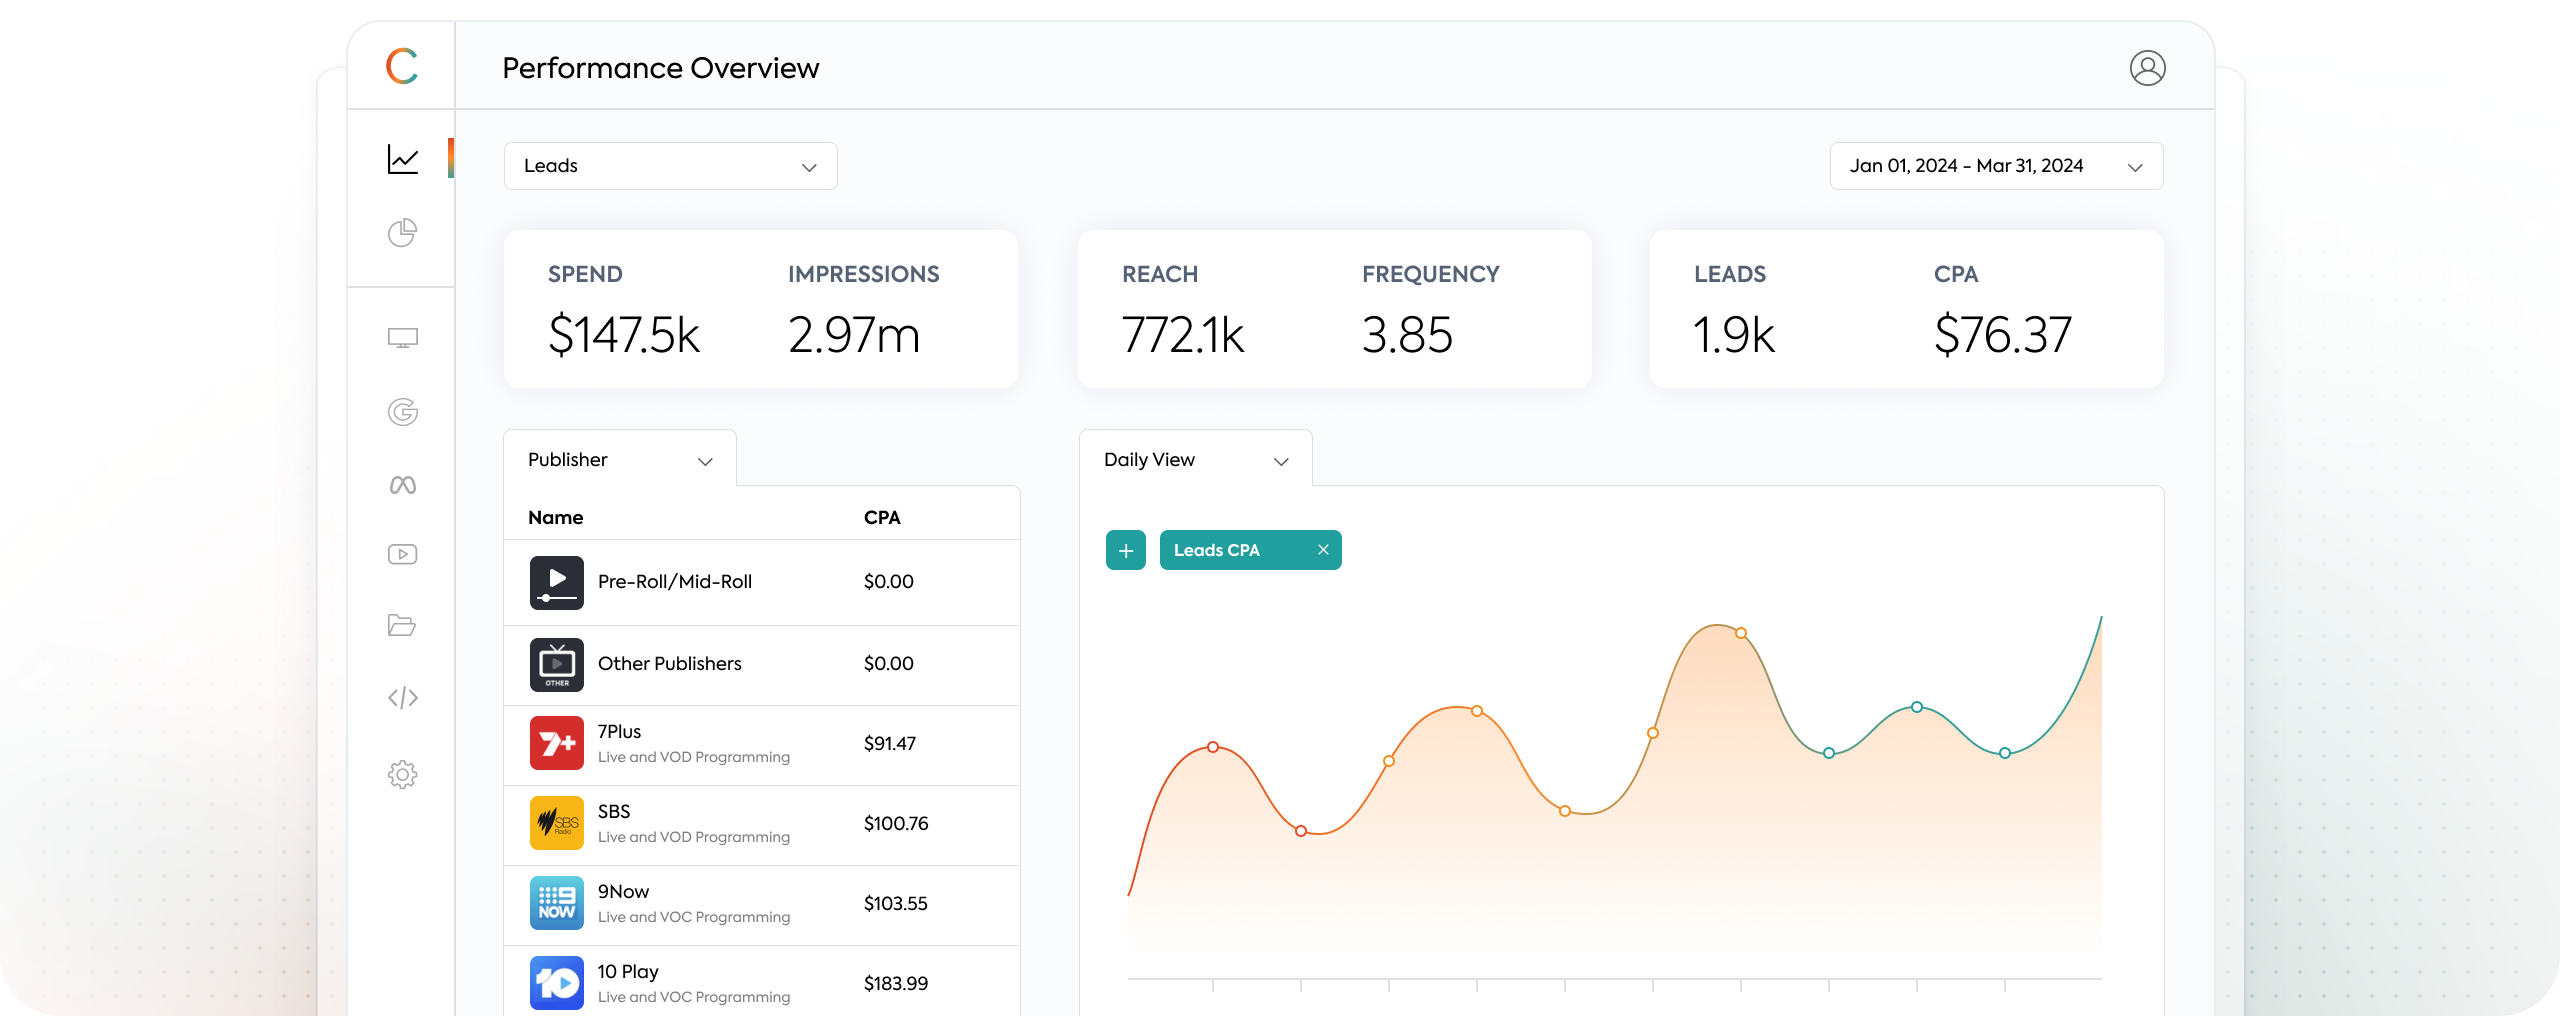The width and height of the screenshot is (2560, 1016).
Task: Select the code brackets sidebar icon
Action: pyautogui.click(x=402, y=698)
